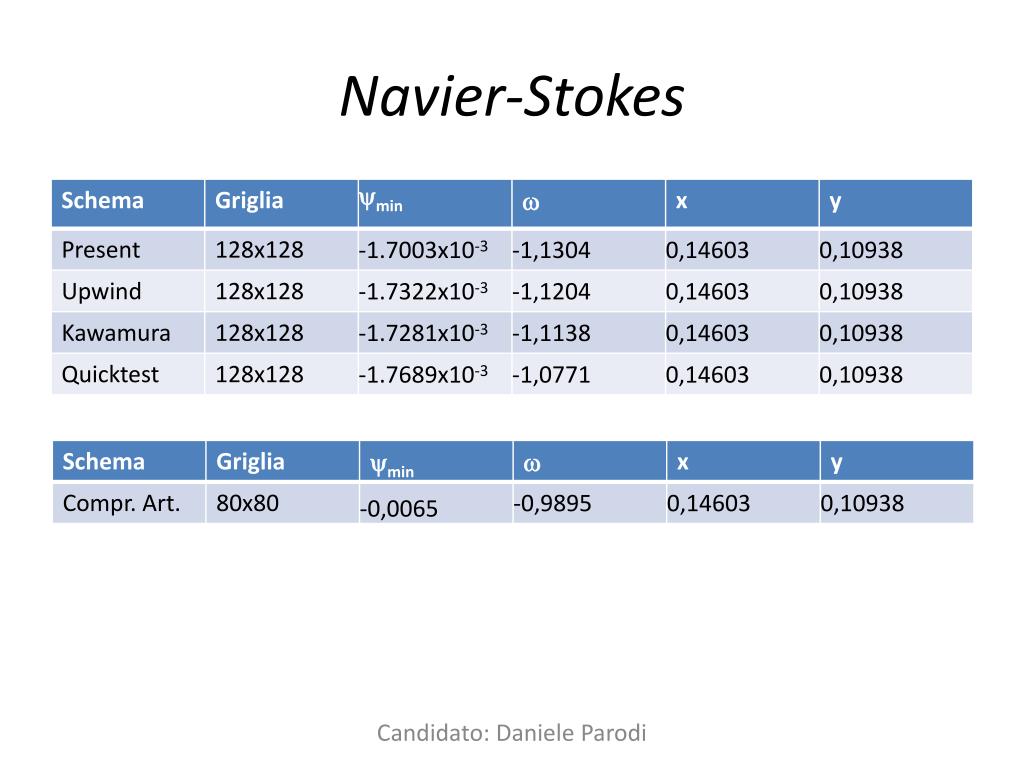Select the Present row label
Viewport: 1024px width, 768px height.
pyautogui.click(x=101, y=250)
